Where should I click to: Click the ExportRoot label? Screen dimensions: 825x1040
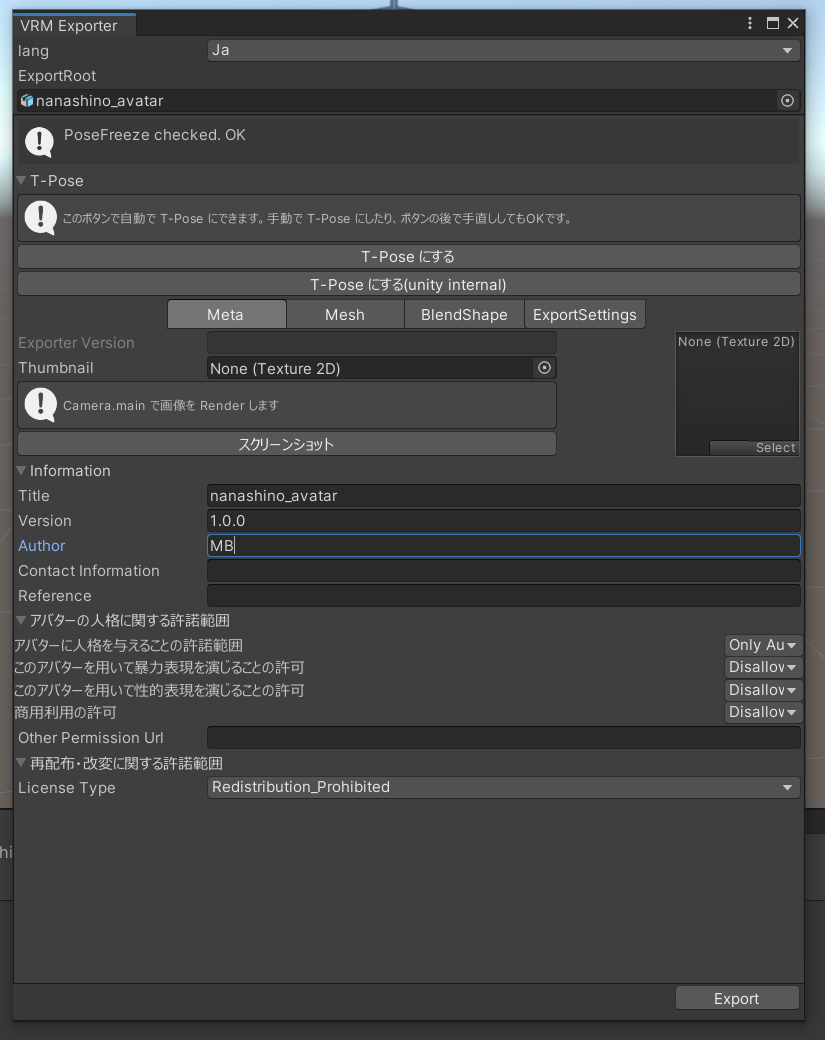coord(57,76)
